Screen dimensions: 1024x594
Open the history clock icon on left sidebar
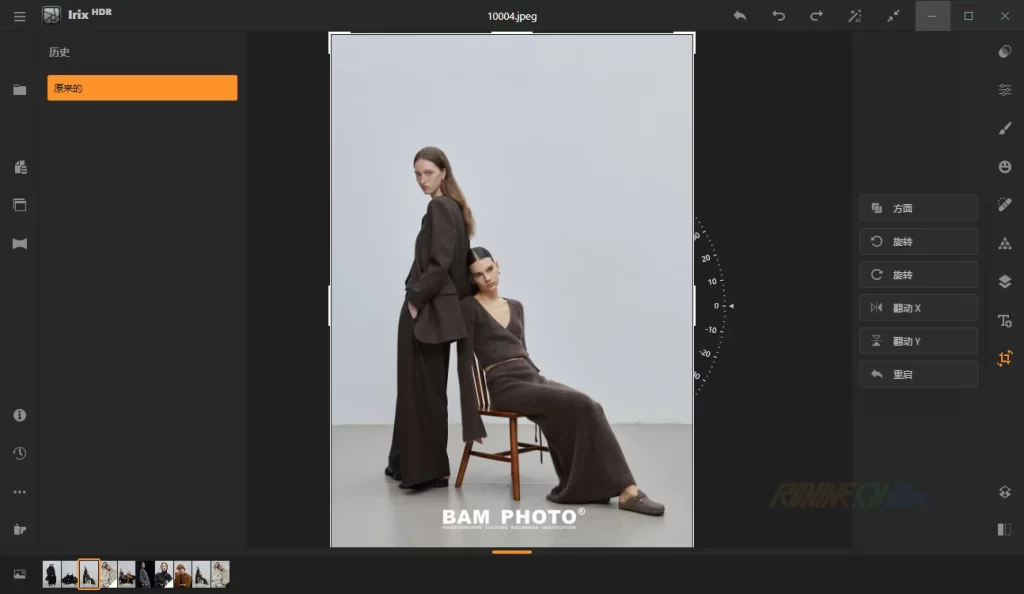pos(19,453)
